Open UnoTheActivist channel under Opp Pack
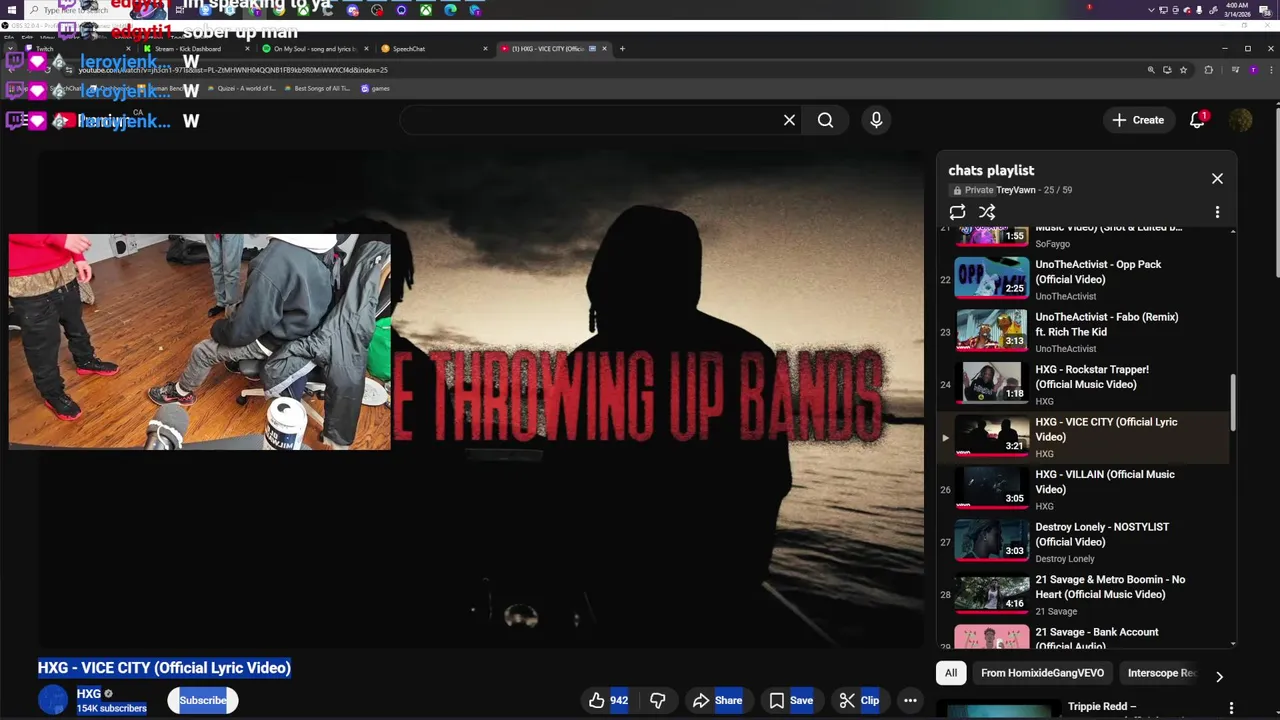This screenshot has height=720, width=1280. (x=1065, y=296)
